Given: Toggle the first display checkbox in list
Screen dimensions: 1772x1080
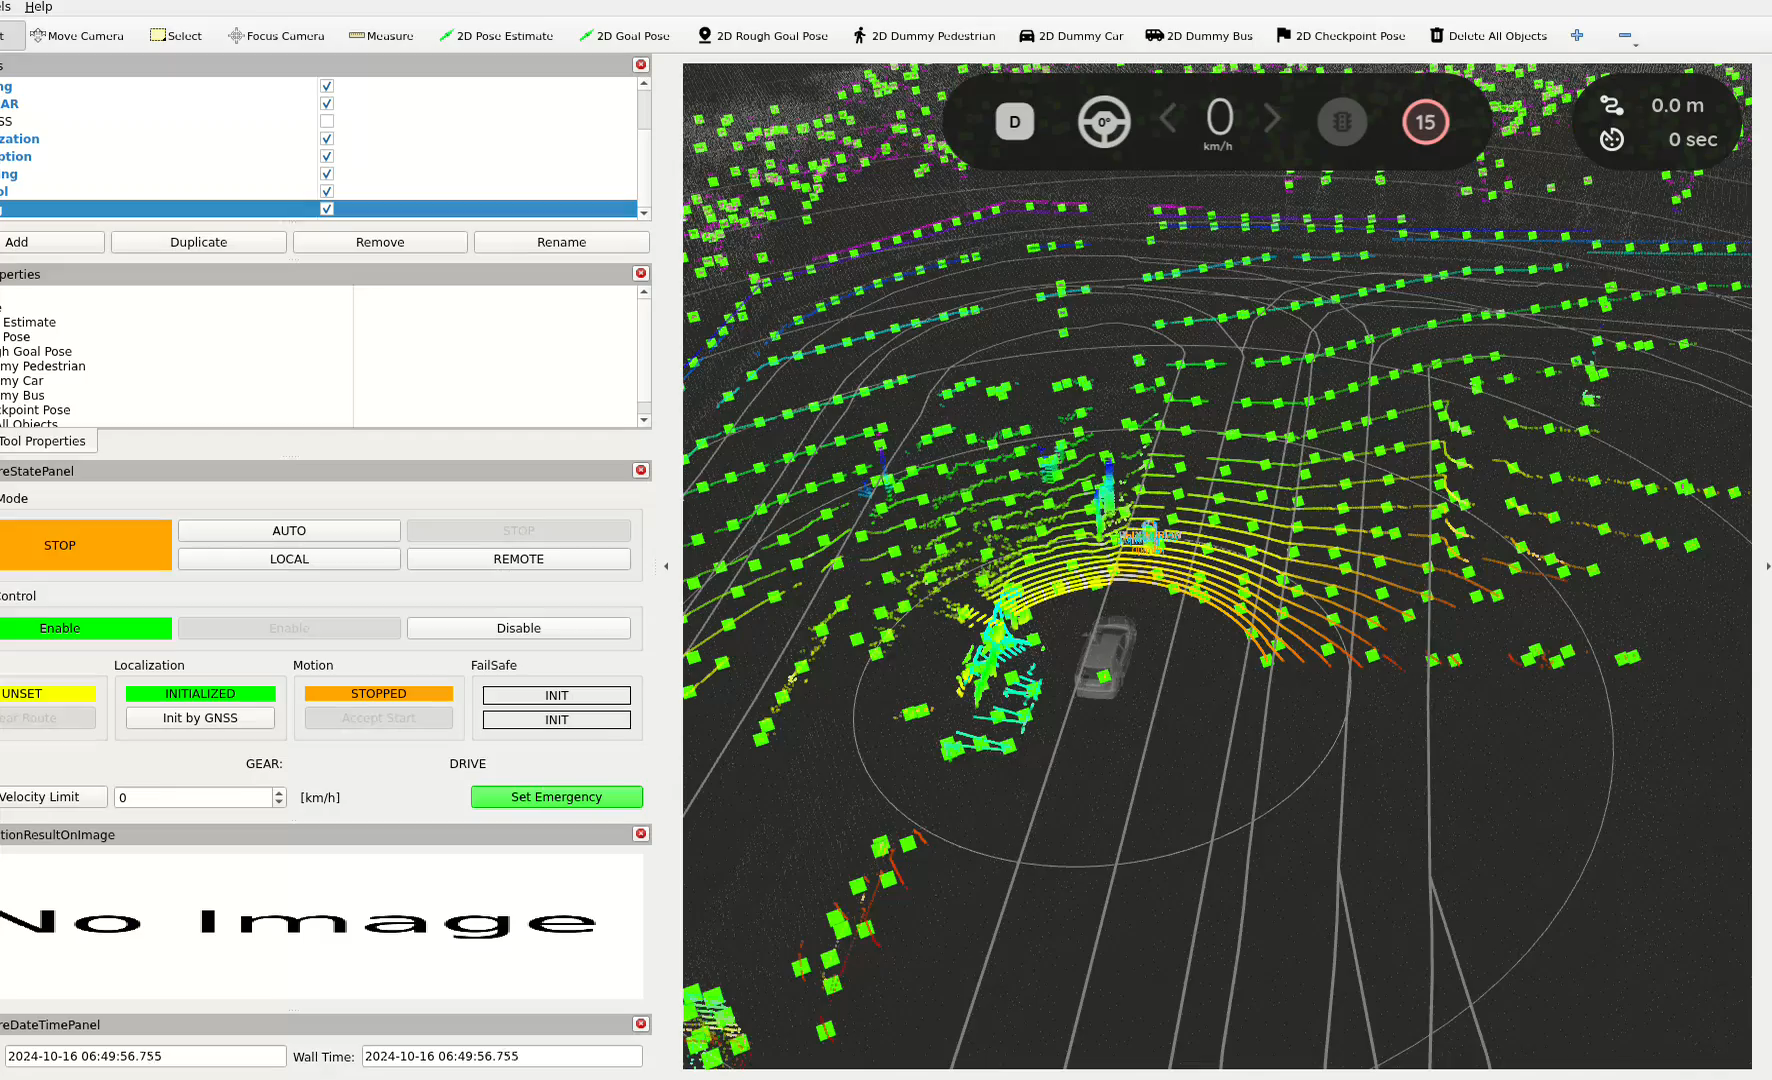Looking at the screenshot, I should pyautogui.click(x=327, y=86).
